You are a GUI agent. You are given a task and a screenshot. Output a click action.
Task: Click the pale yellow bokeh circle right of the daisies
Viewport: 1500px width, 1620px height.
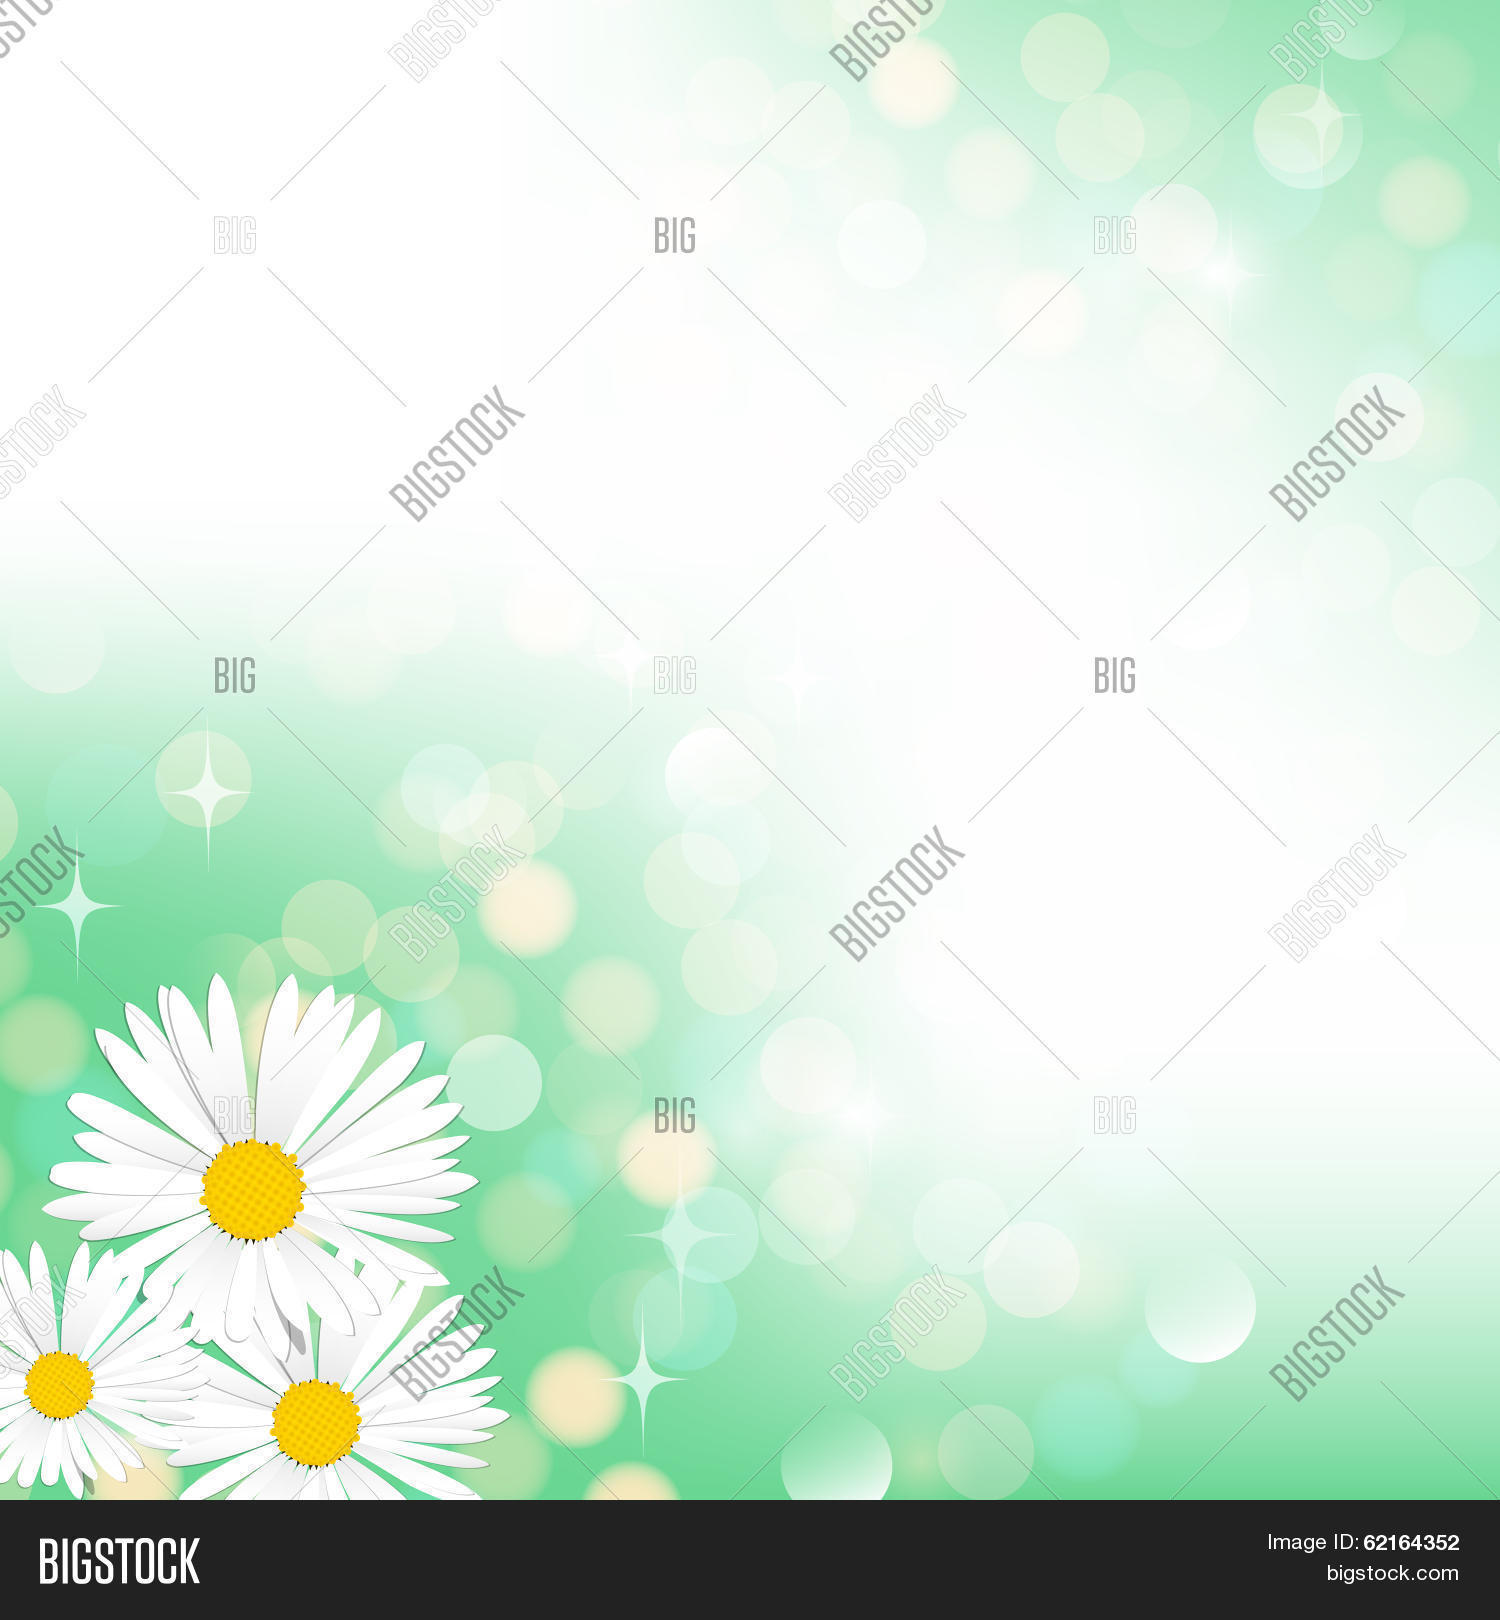[x=576, y=1397]
